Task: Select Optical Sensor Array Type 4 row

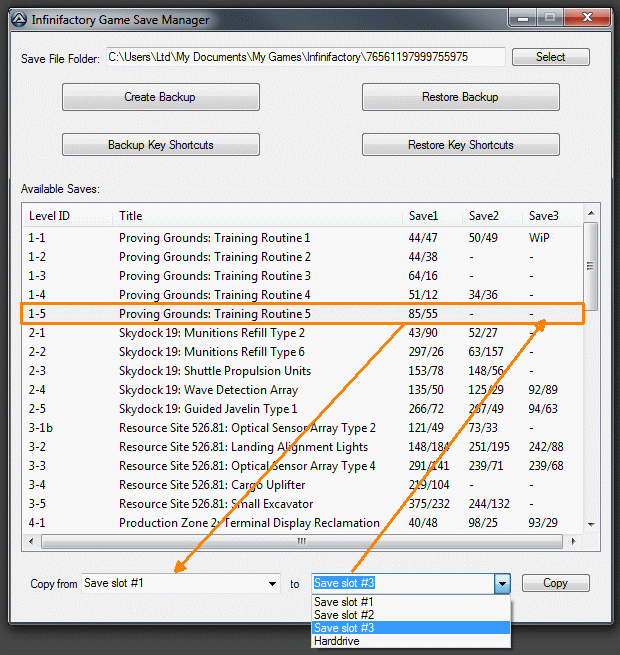Action: tap(302, 466)
